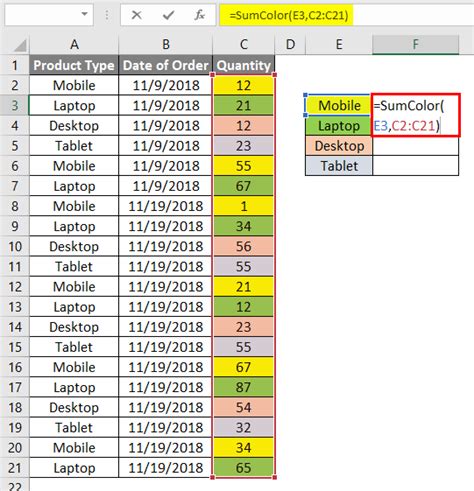474x491 pixels.
Task: Select quantity cell with value 56
Action: (x=244, y=247)
